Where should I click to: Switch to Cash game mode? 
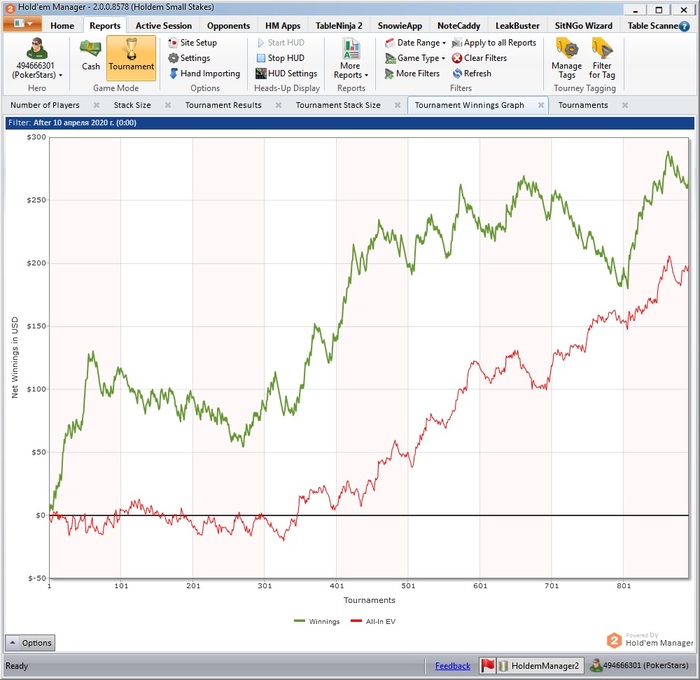click(x=91, y=55)
